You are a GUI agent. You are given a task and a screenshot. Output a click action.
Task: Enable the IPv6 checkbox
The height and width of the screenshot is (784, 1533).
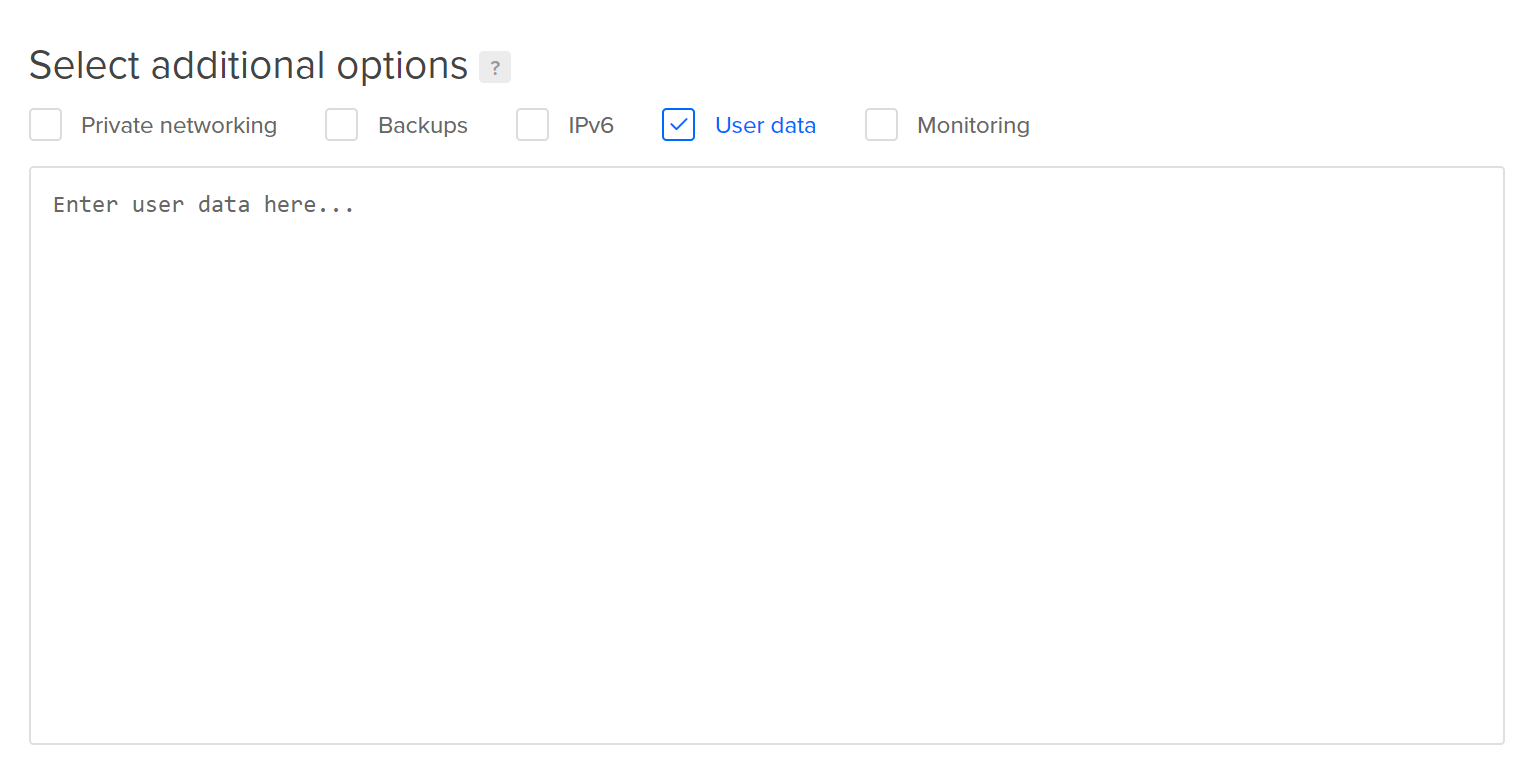(533, 125)
